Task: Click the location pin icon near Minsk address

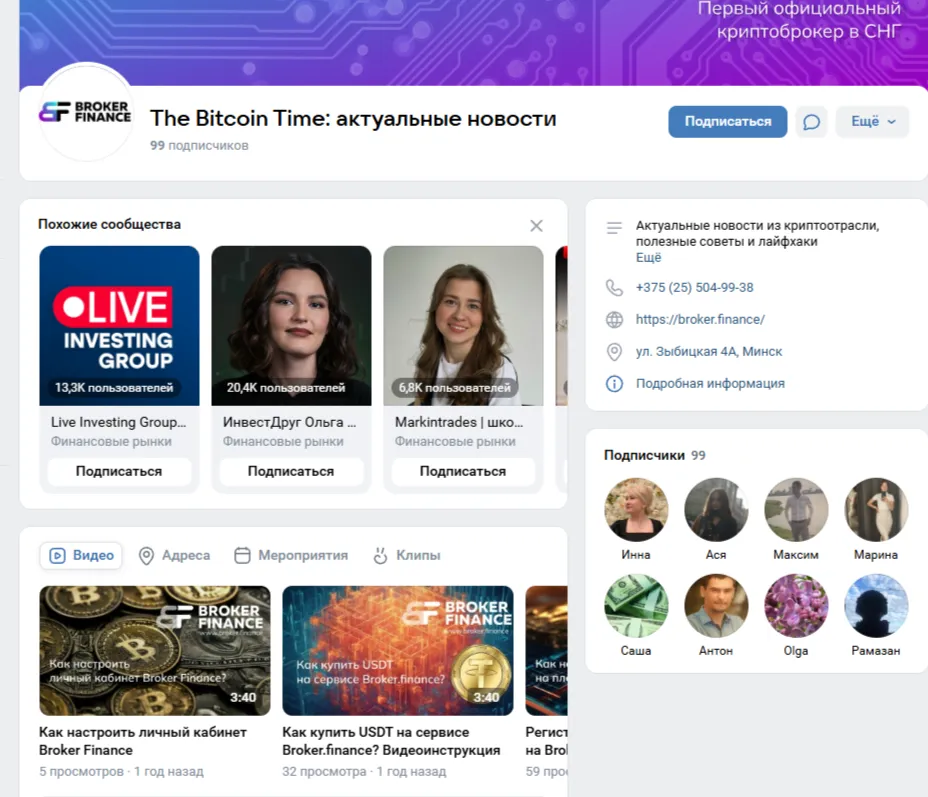Action: (614, 352)
